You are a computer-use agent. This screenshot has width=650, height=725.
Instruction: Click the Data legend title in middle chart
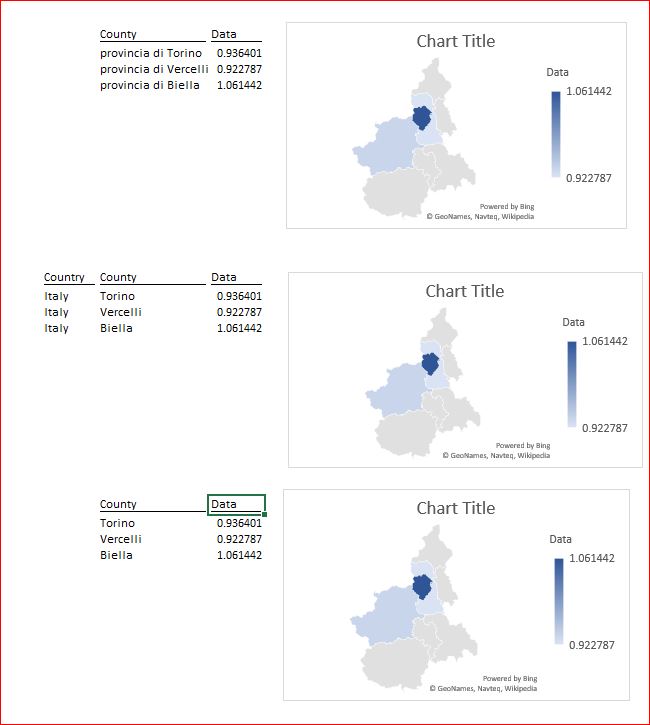pos(573,323)
